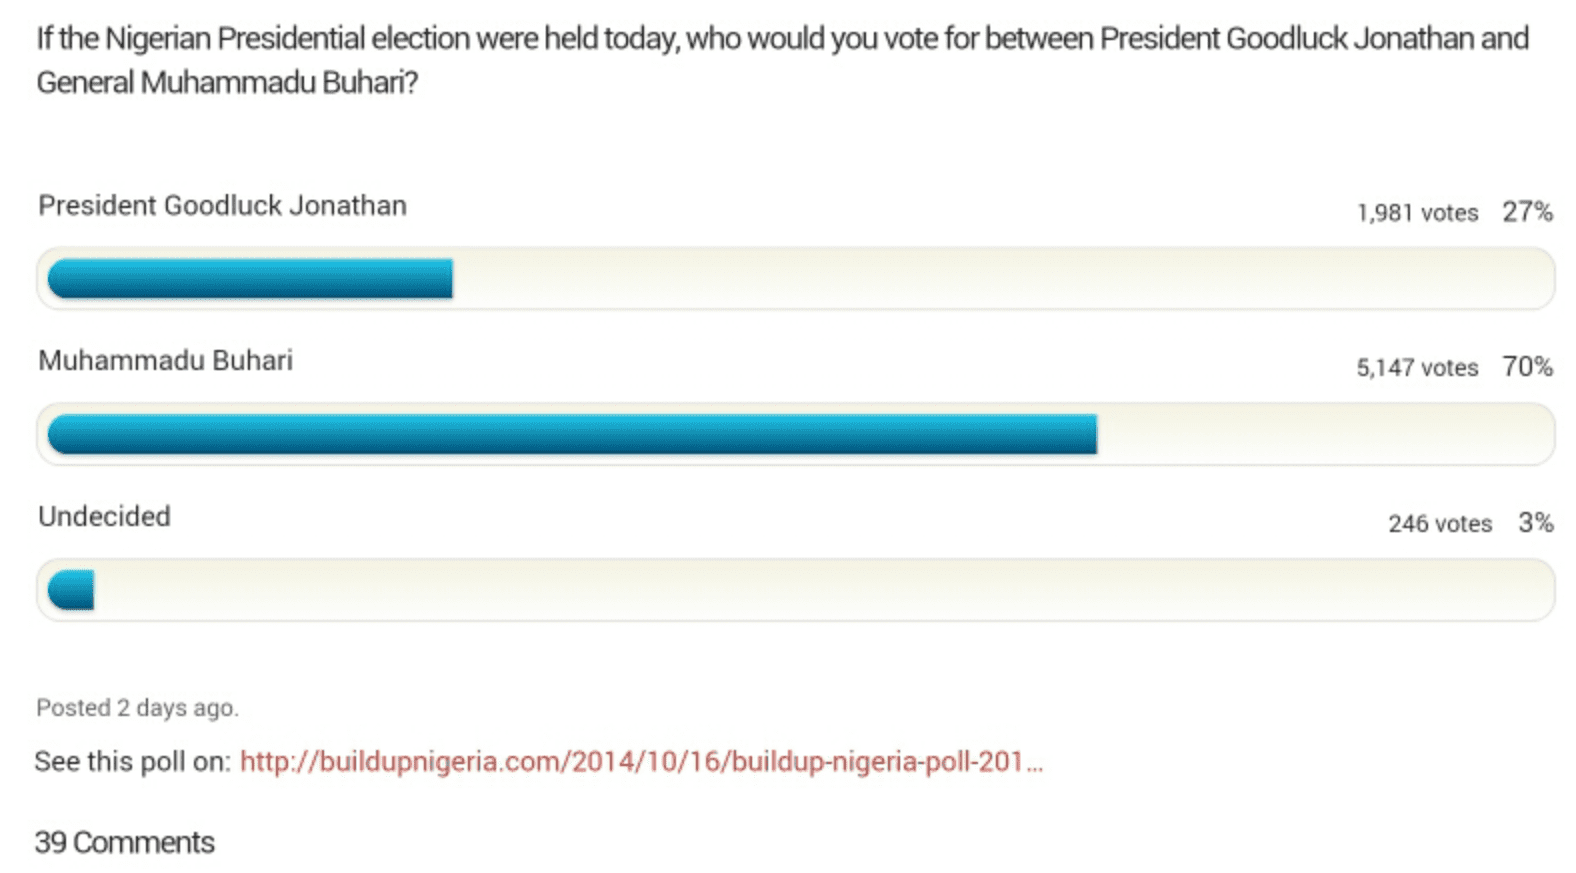Click the 27% result percentage
The width and height of the screenshot is (1576, 873).
pos(1527,212)
